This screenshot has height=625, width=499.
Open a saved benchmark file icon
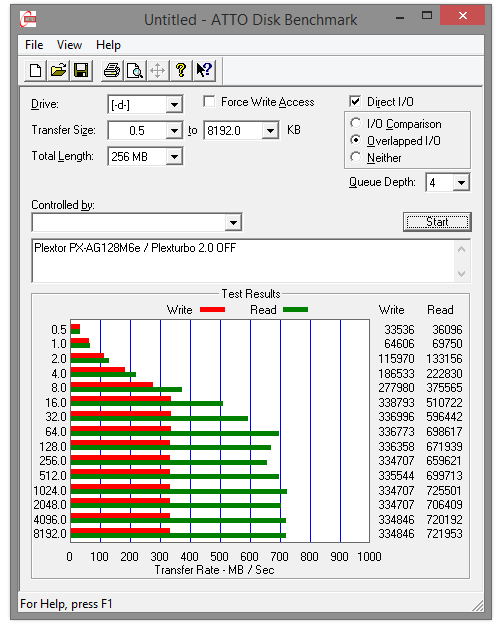pyautogui.click(x=58, y=71)
